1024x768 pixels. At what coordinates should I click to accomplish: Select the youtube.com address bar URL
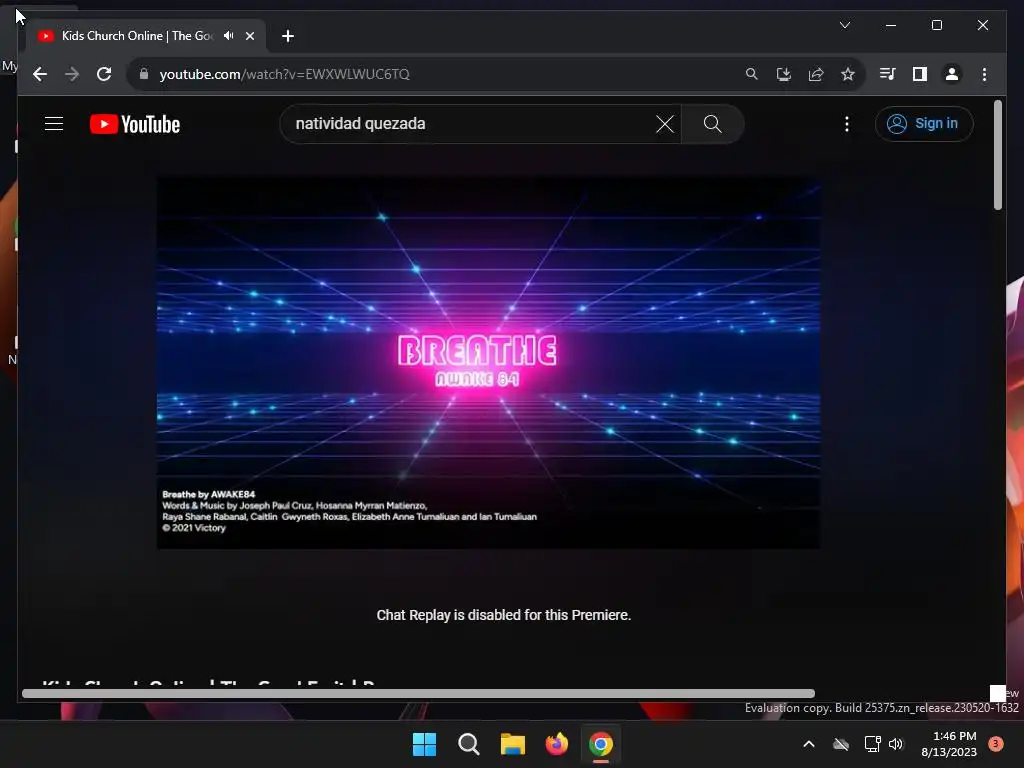coord(285,74)
